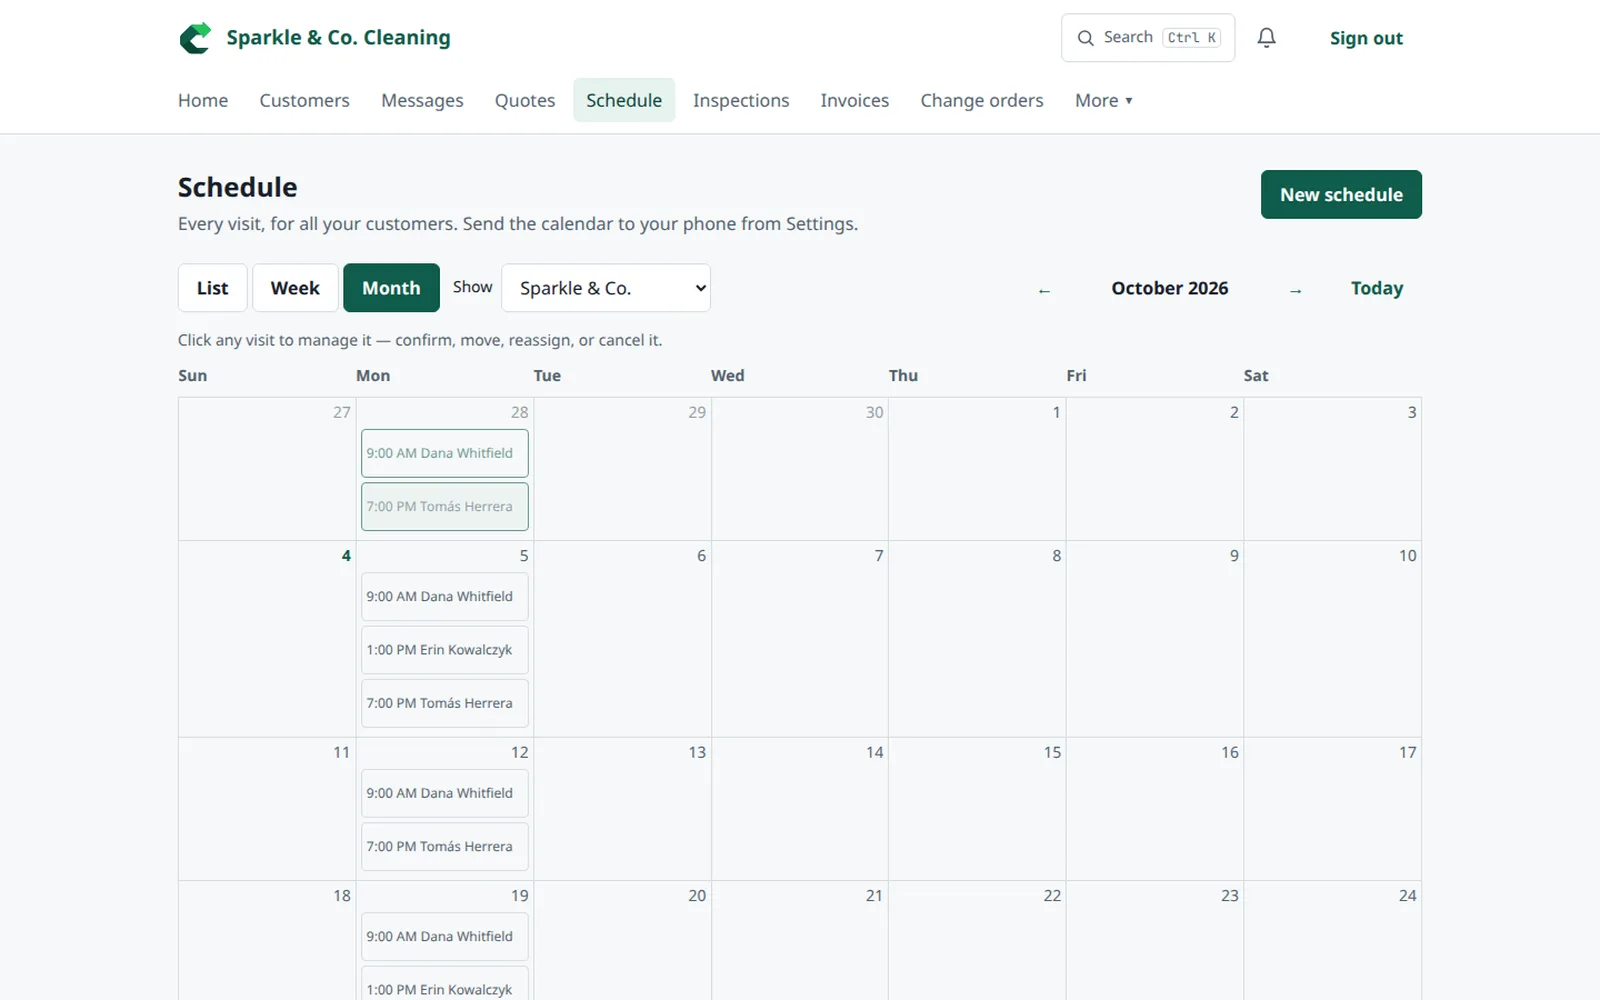Click the October 2026 month label
1600x1000 pixels.
tap(1170, 288)
